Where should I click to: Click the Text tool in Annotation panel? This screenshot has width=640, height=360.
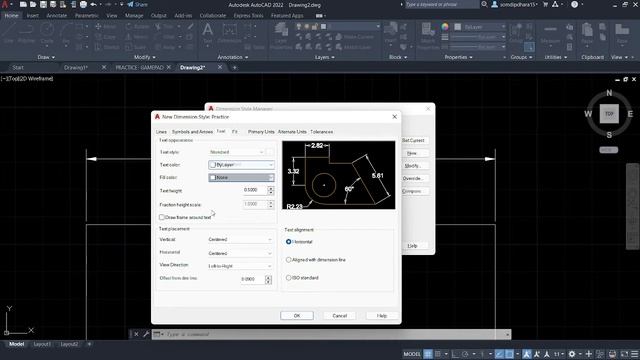coord(207,33)
